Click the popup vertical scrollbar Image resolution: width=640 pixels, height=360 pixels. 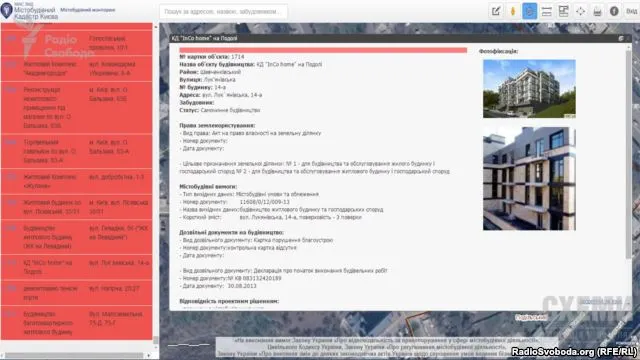(629, 155)
